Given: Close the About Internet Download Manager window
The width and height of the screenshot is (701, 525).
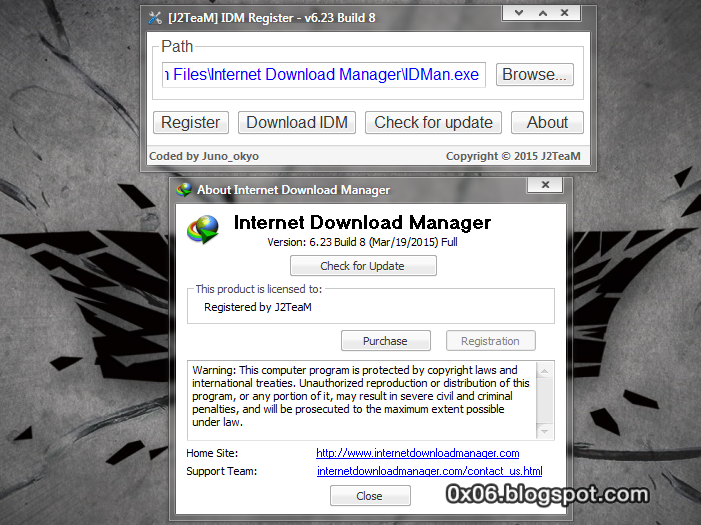Looking at the screenshot, I should click(545, 185).
